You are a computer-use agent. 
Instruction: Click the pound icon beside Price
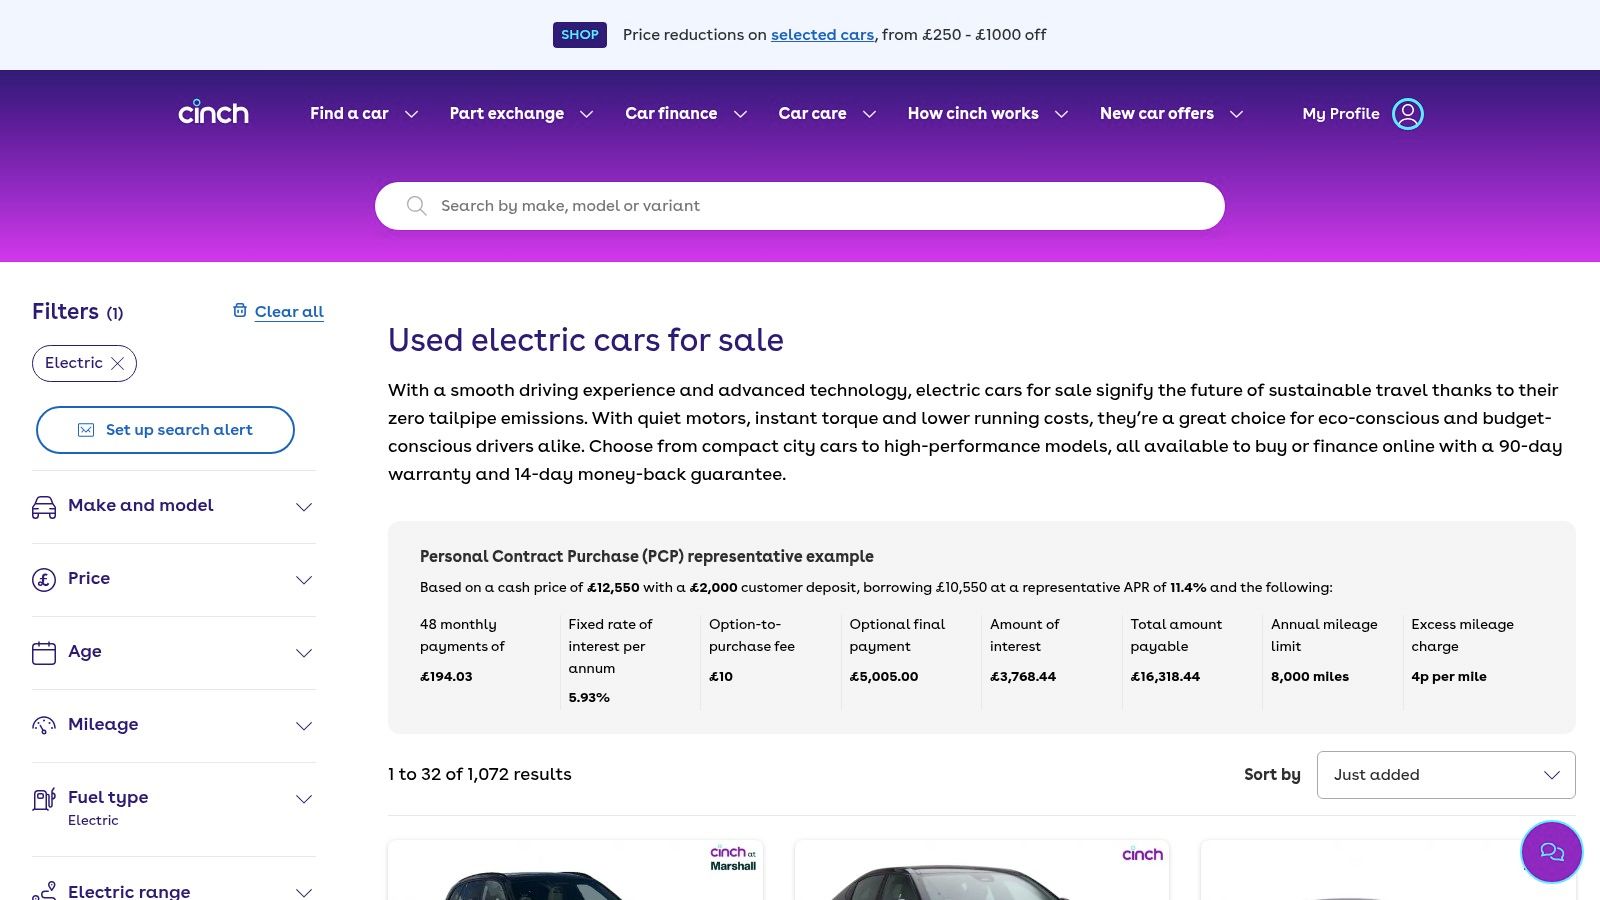point(44,580)
